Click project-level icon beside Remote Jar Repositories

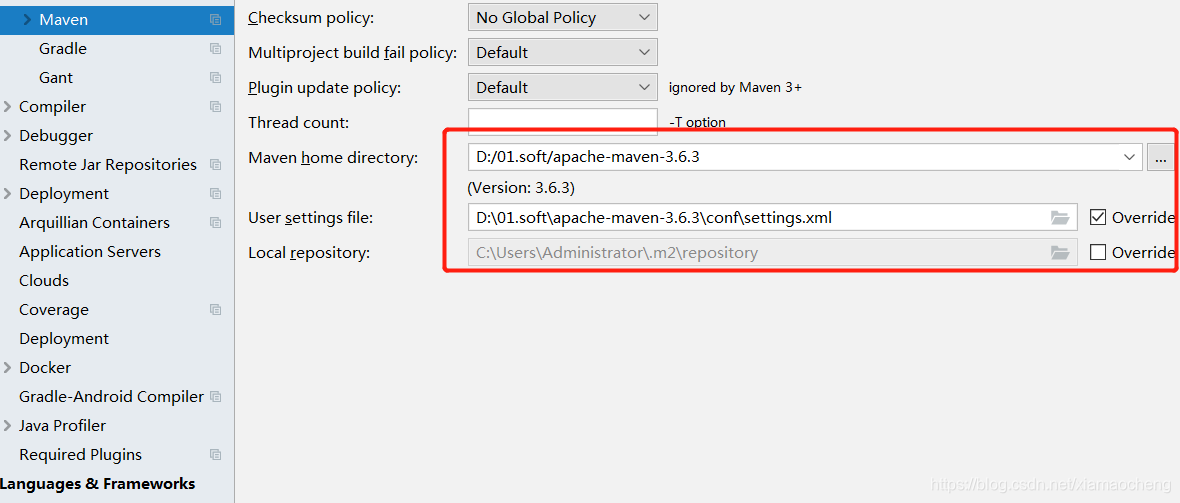click(x=215, y=165)
